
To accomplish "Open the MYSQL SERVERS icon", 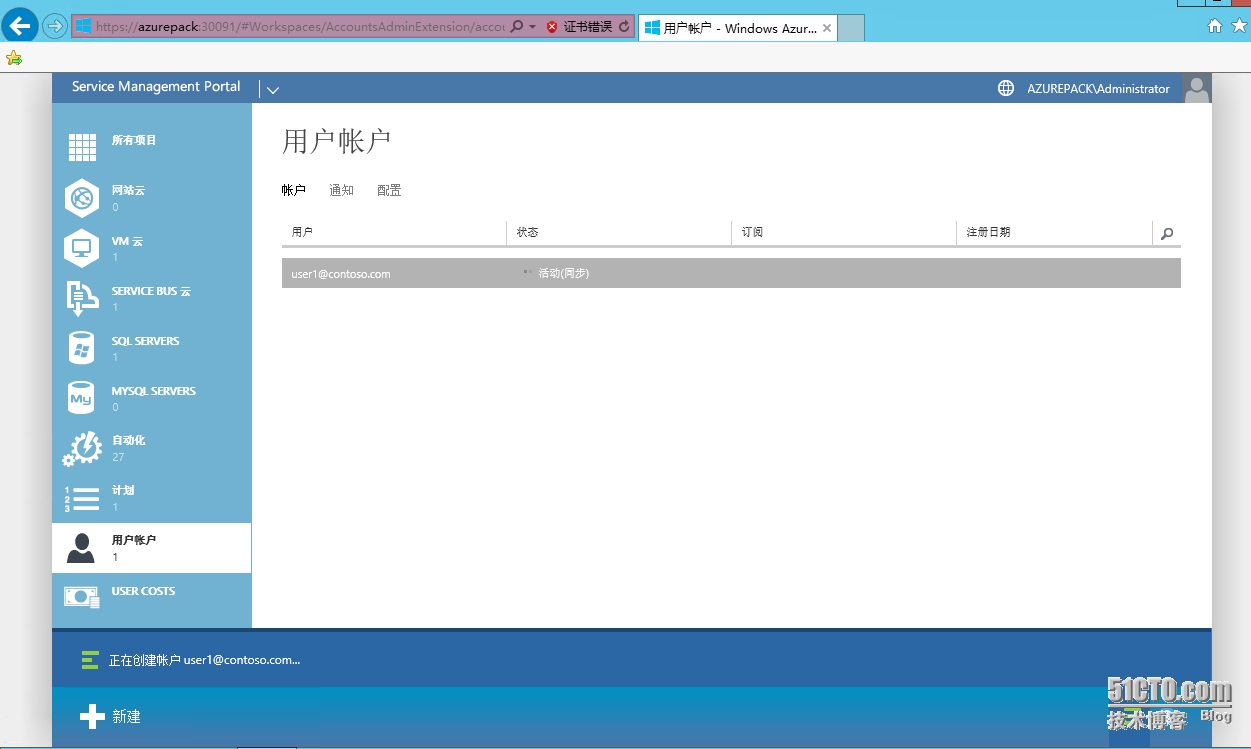I will point(81,397).
